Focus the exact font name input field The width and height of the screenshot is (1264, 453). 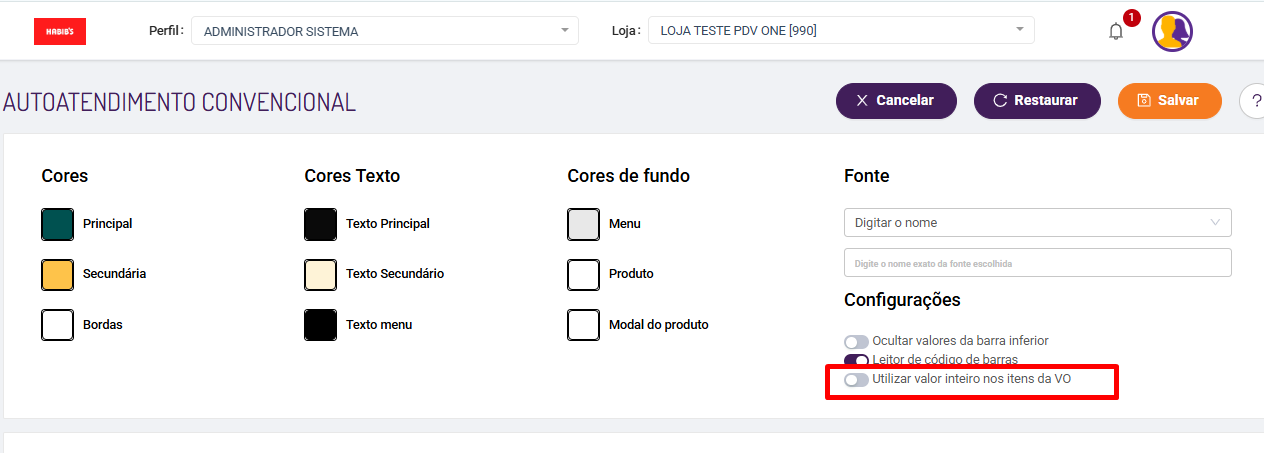click(1037, 263)
